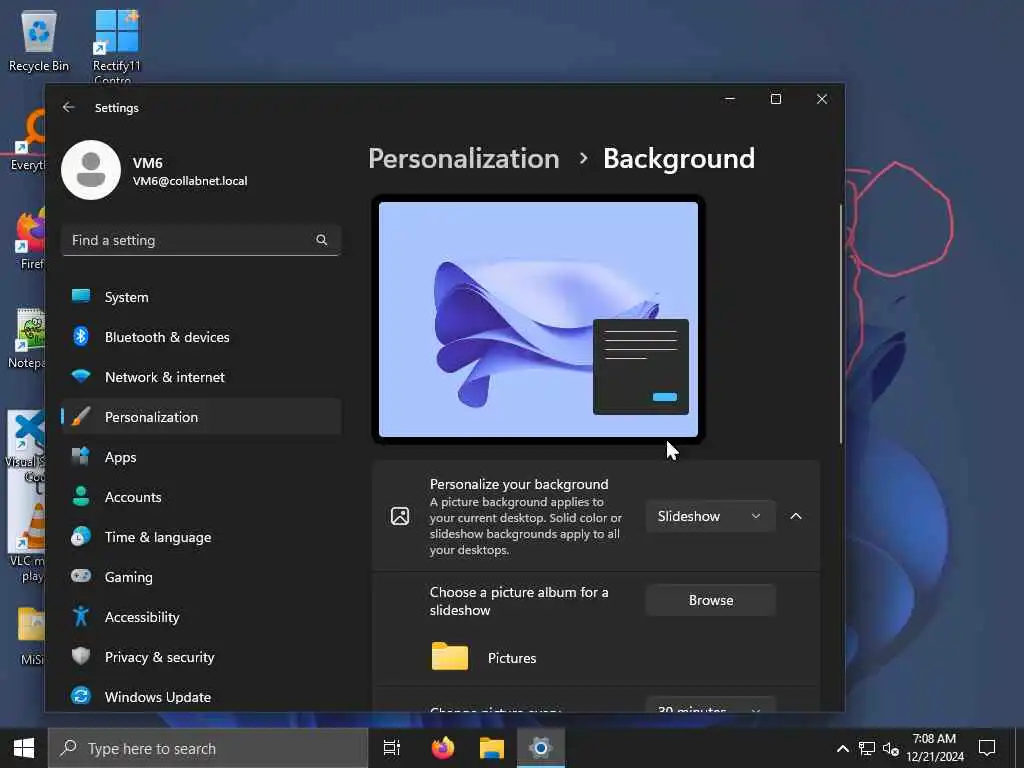1024x768 pixels.
Task: Open the Windows Start menu
Action: (24, 748)
